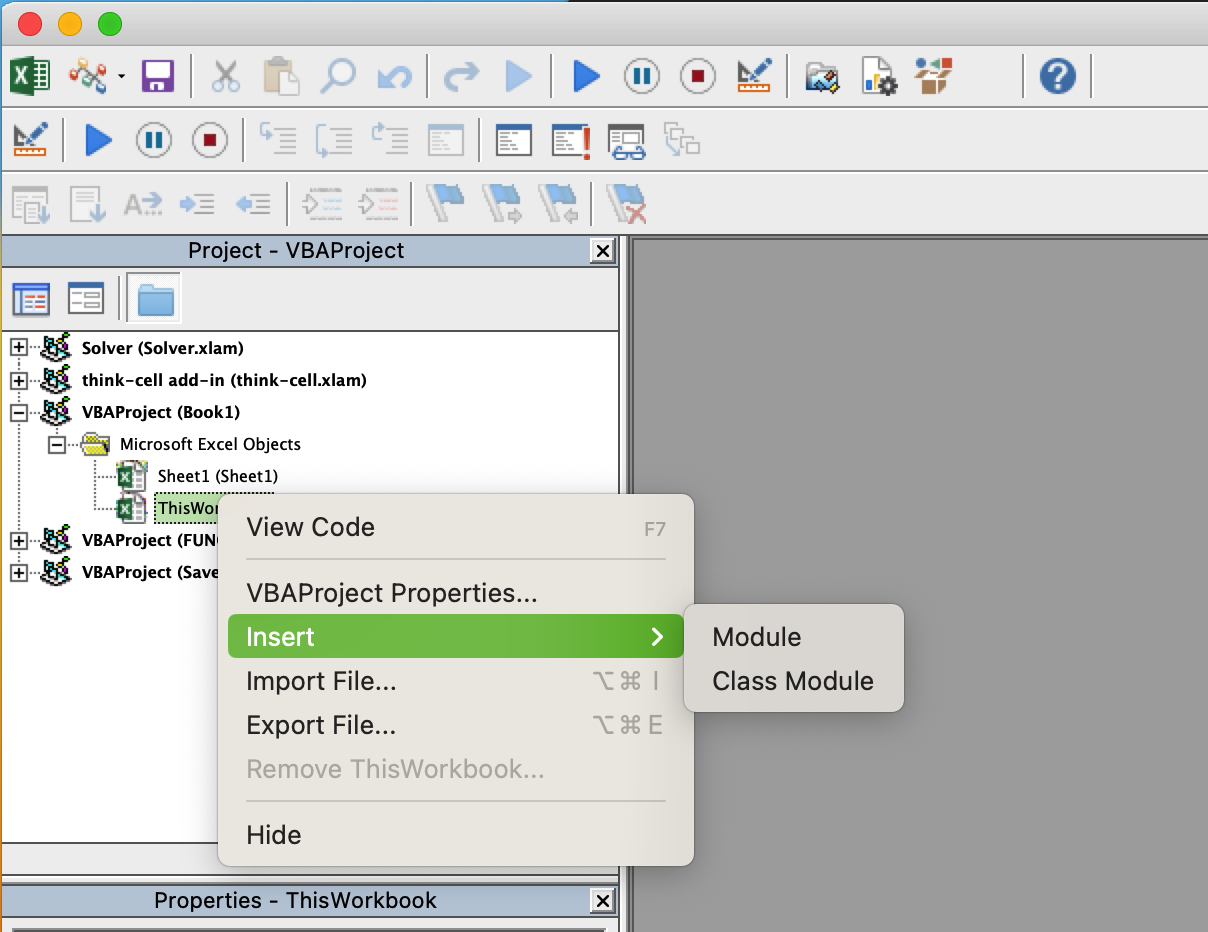
Task: Click Insert in the context menu
Action: click(x=456, y=637)
